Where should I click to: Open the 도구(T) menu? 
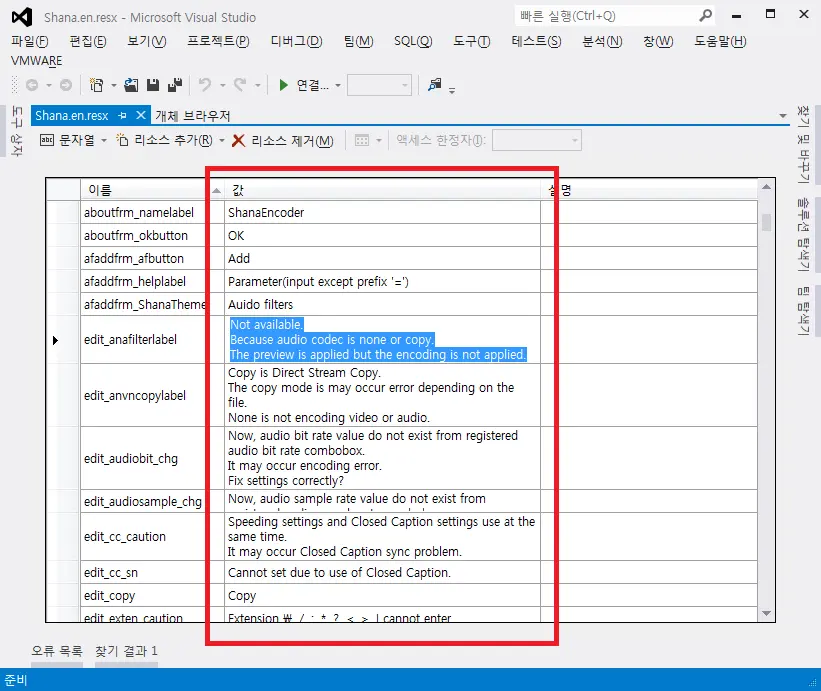[x=472, y=41]
